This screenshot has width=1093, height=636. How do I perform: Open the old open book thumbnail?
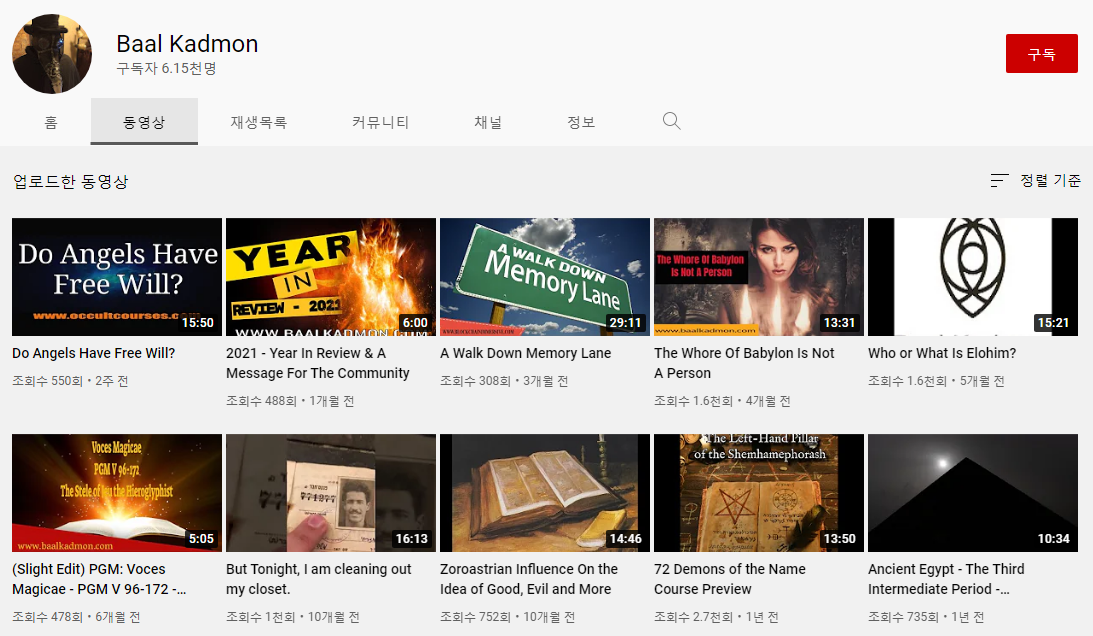545,493
